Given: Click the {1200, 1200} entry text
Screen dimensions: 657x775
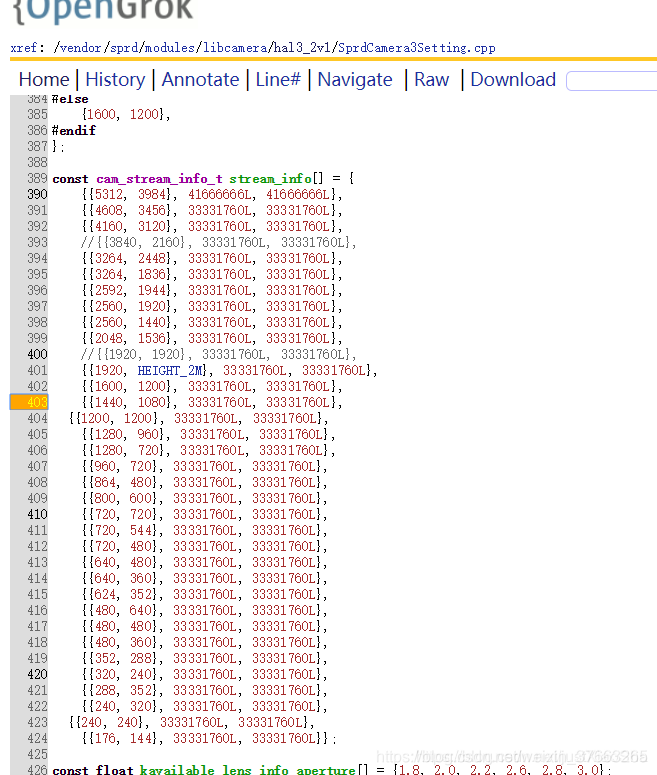Looking at the screenshot, I should tap(117, 419).
